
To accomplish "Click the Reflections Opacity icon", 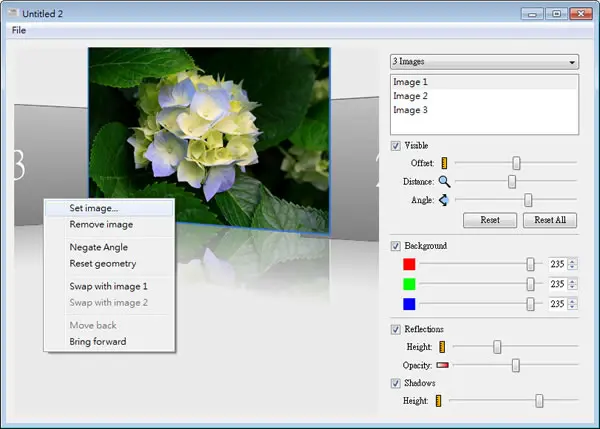I will pyautogui.click(x=442, y=365).
